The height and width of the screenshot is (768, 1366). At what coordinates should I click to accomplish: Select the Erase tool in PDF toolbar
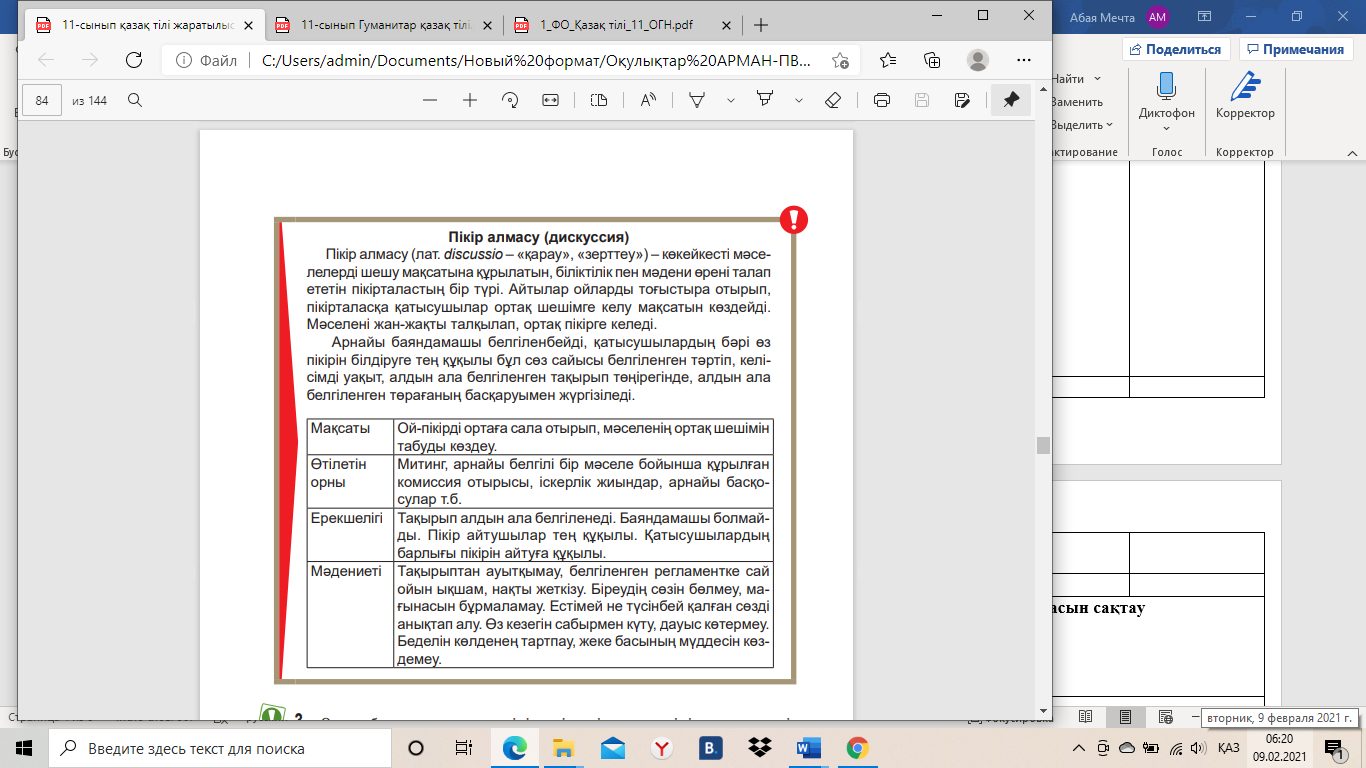pyautogui.click(x=832, y=100)
